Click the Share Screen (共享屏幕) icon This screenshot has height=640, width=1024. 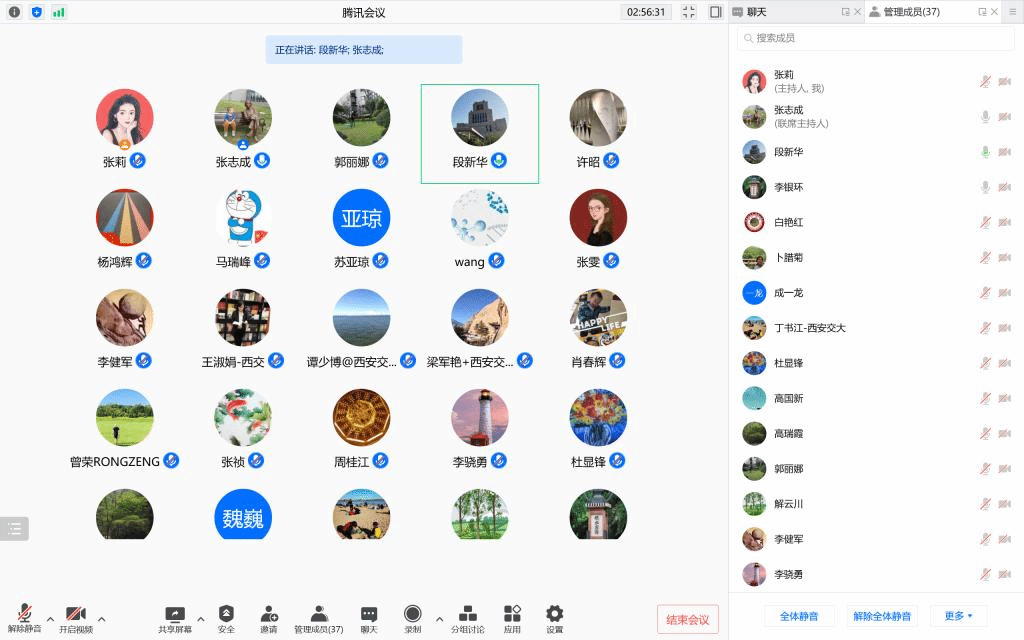pyautogui.click(x=174, y=615)
